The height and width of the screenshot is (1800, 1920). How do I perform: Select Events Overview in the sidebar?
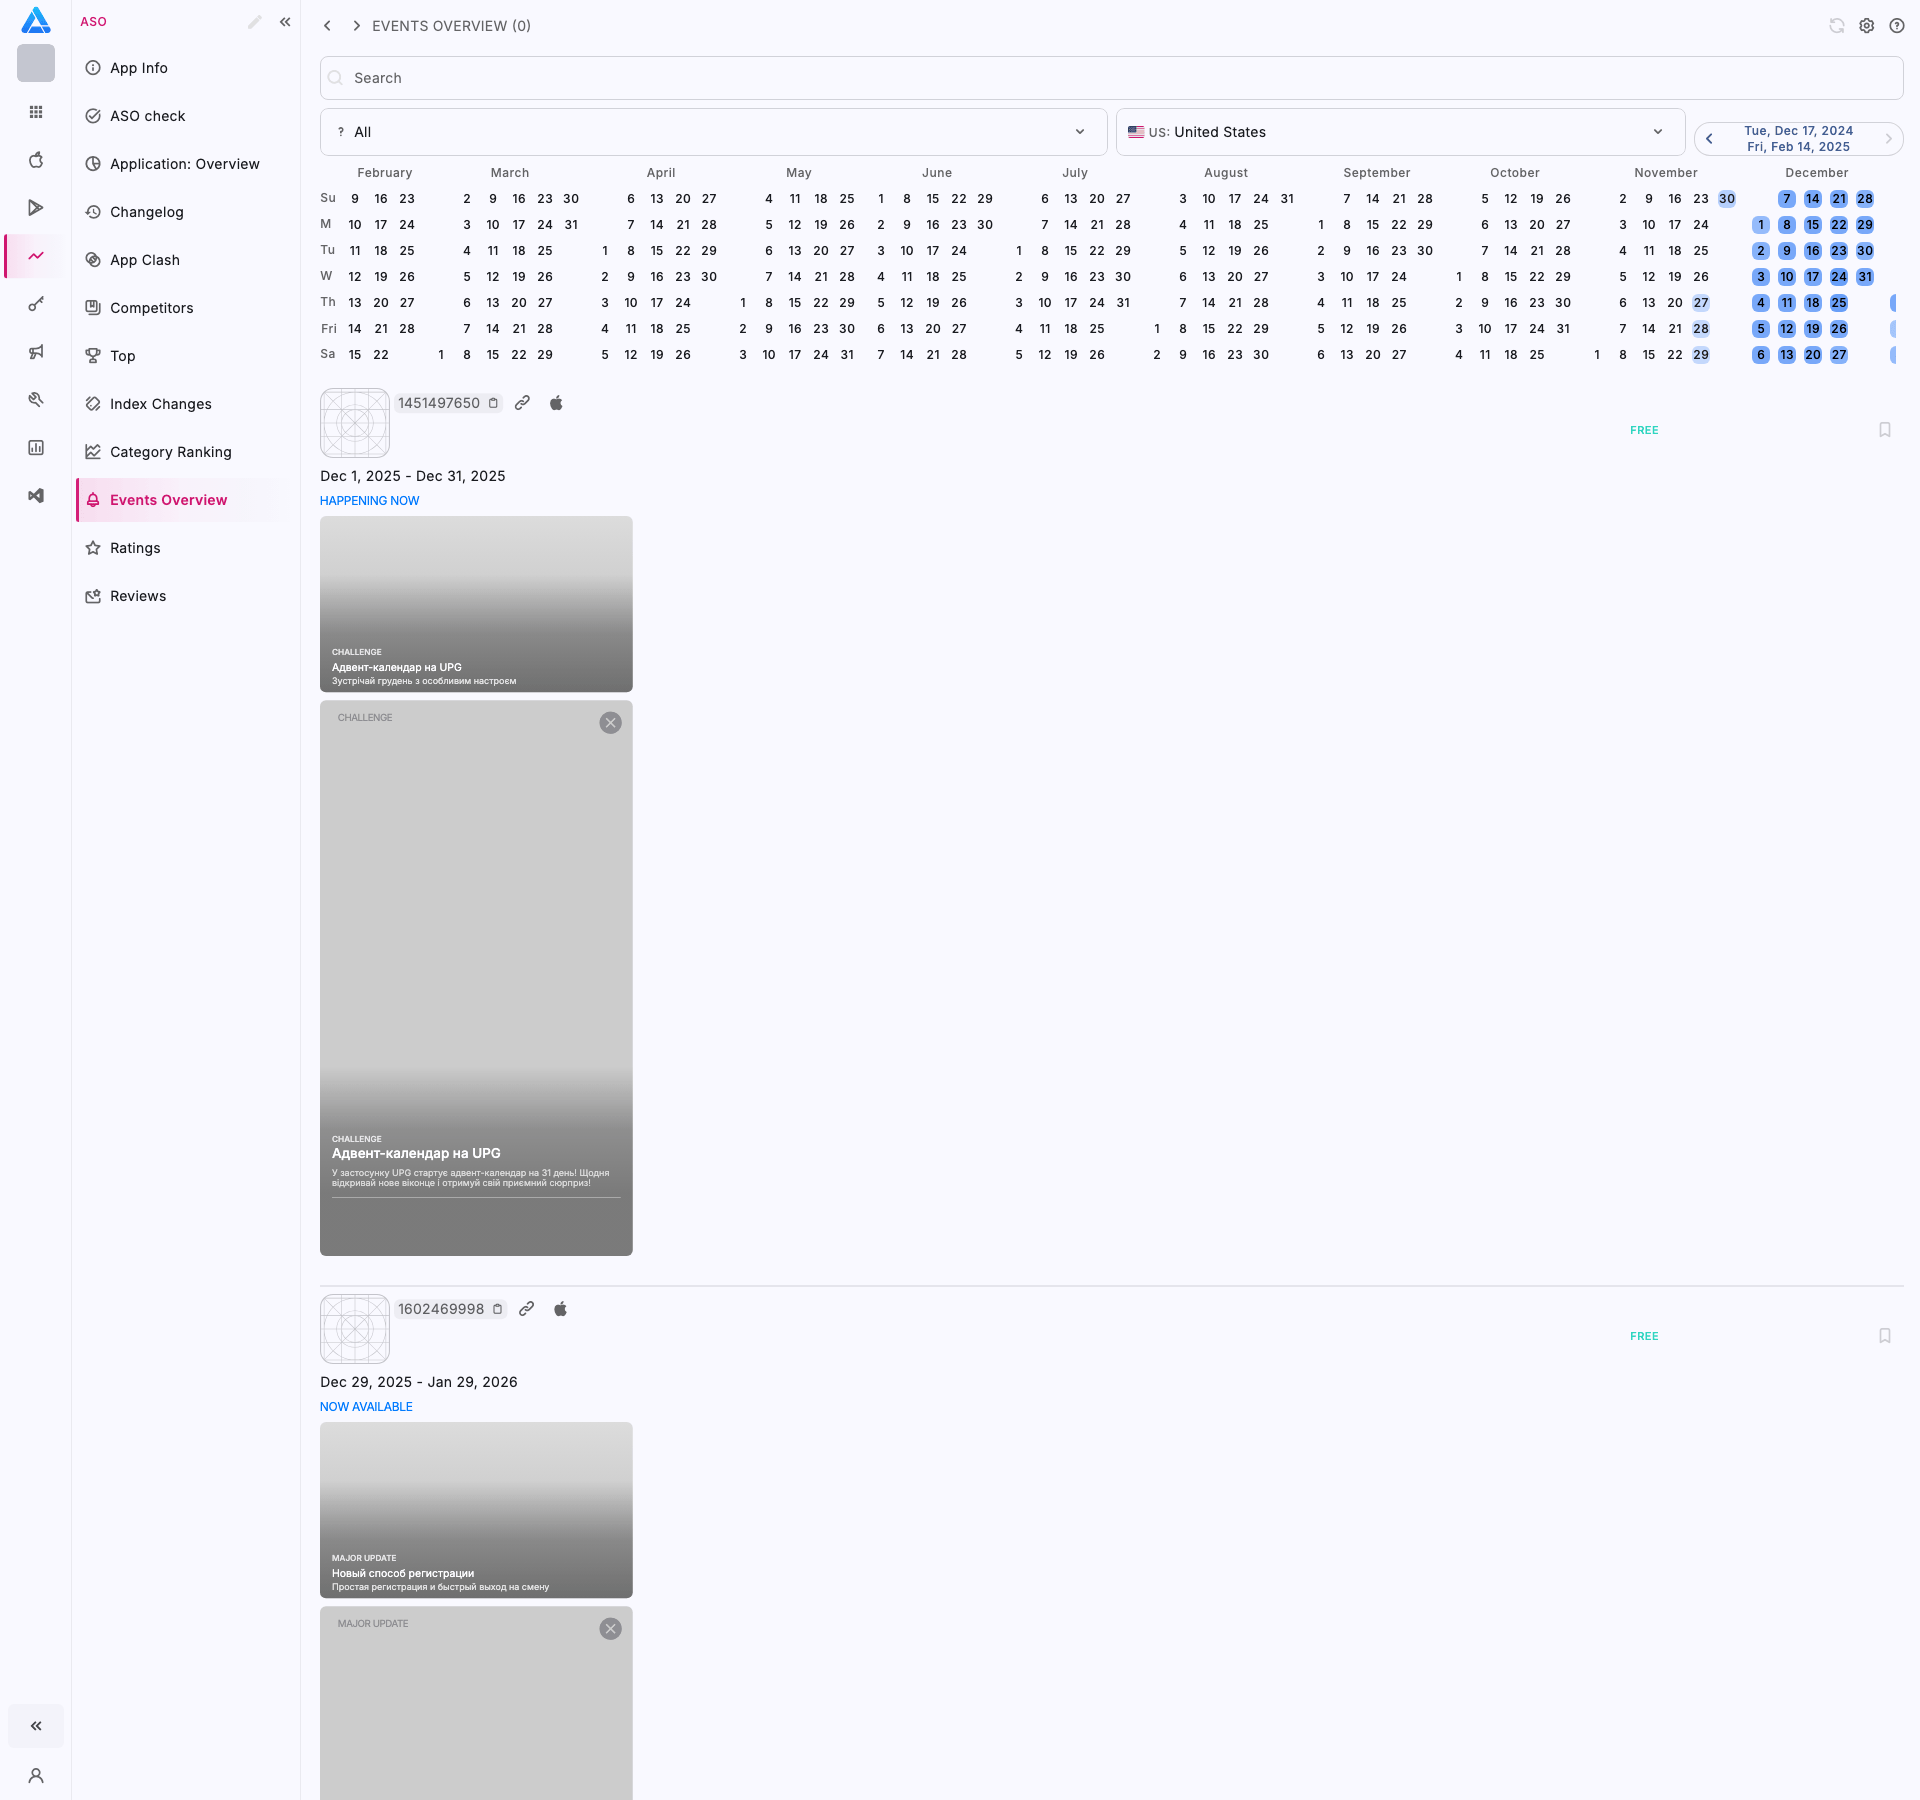point(181,500)
